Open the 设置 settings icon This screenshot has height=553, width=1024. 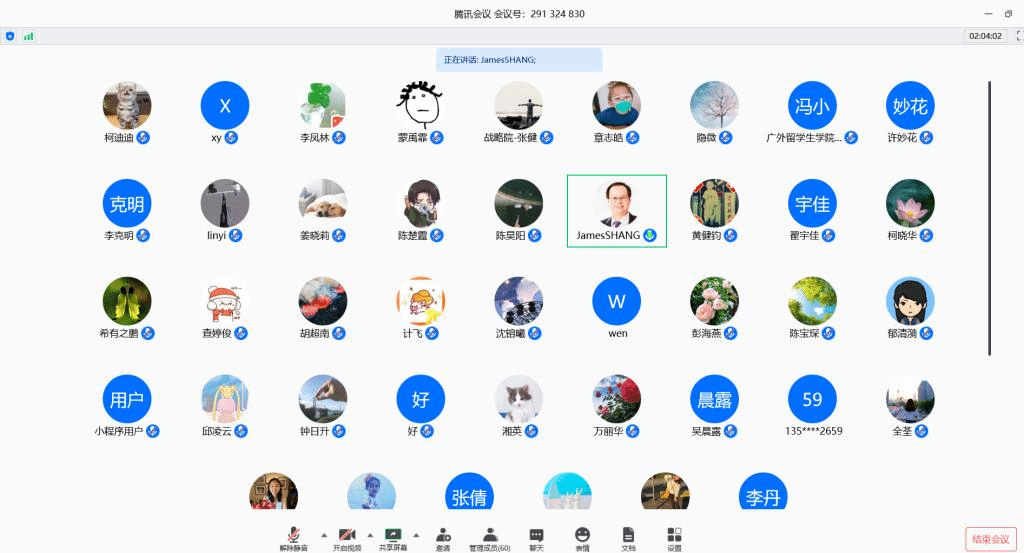click(x=674, y=536)
